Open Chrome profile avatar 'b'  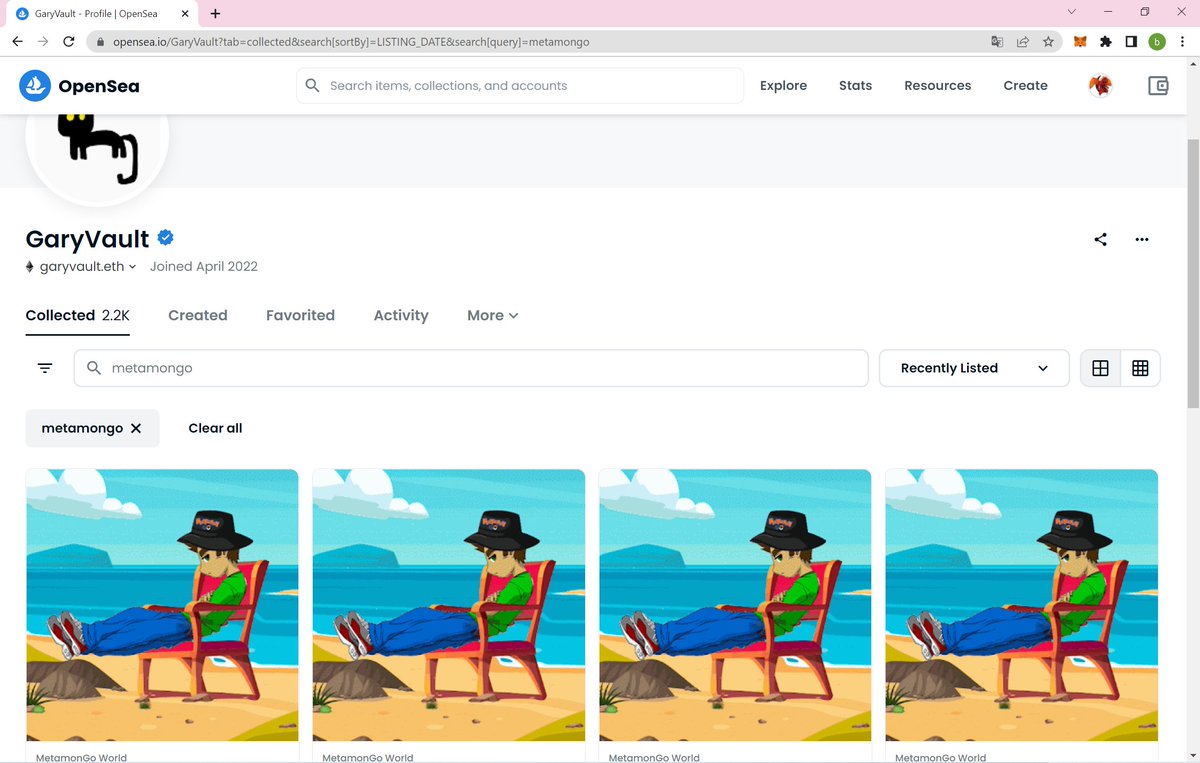click(1157, 42)
